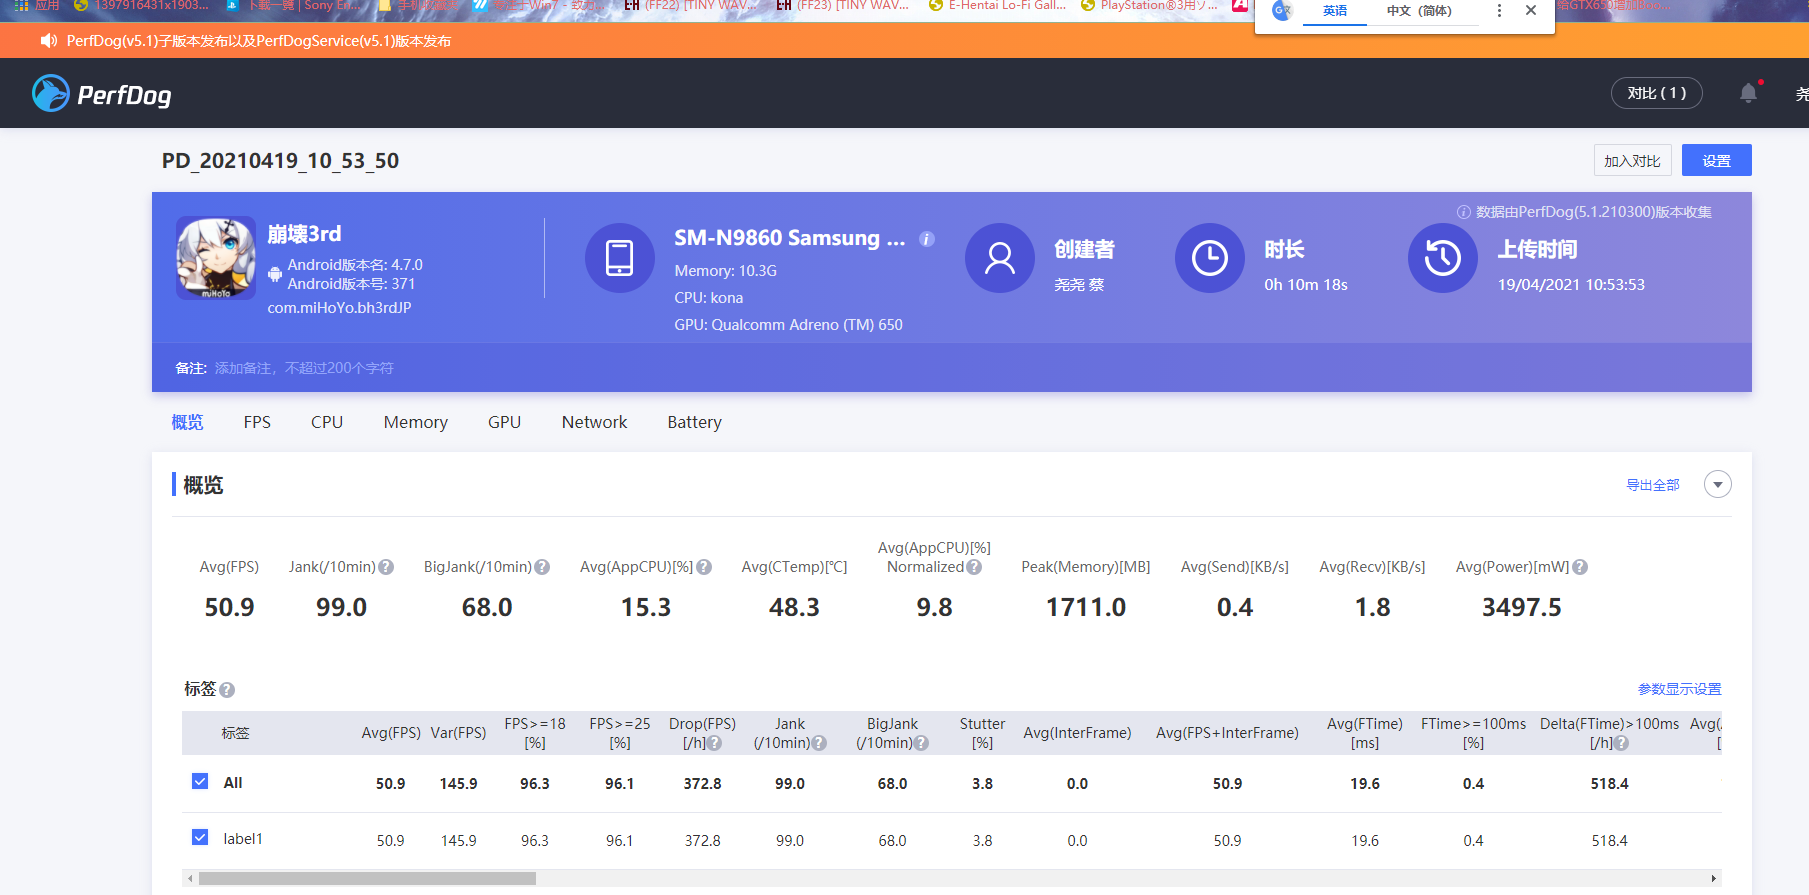Screen dimensions: 1809x895
Task: Toggle the label1 row checkbox
Action: tap(200, 838)
